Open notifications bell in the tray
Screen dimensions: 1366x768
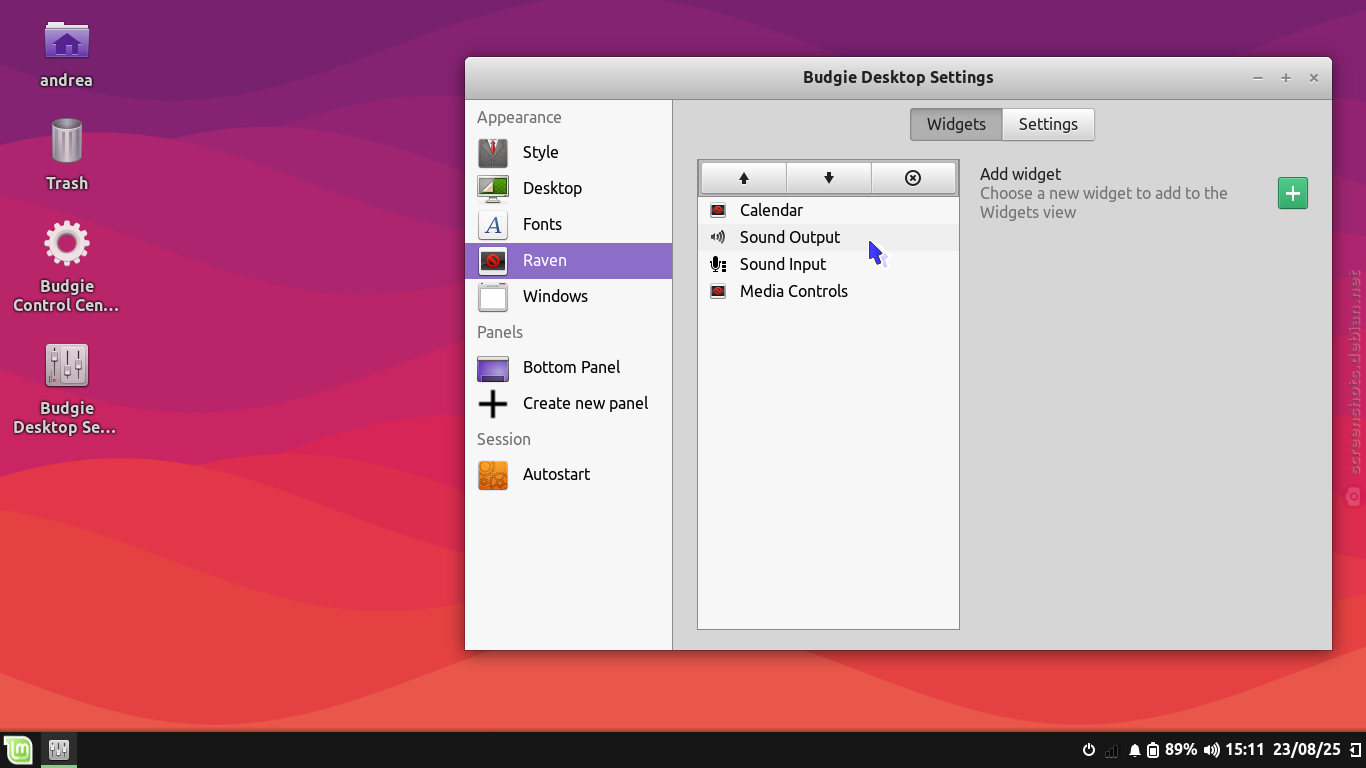coord(1134,750)
